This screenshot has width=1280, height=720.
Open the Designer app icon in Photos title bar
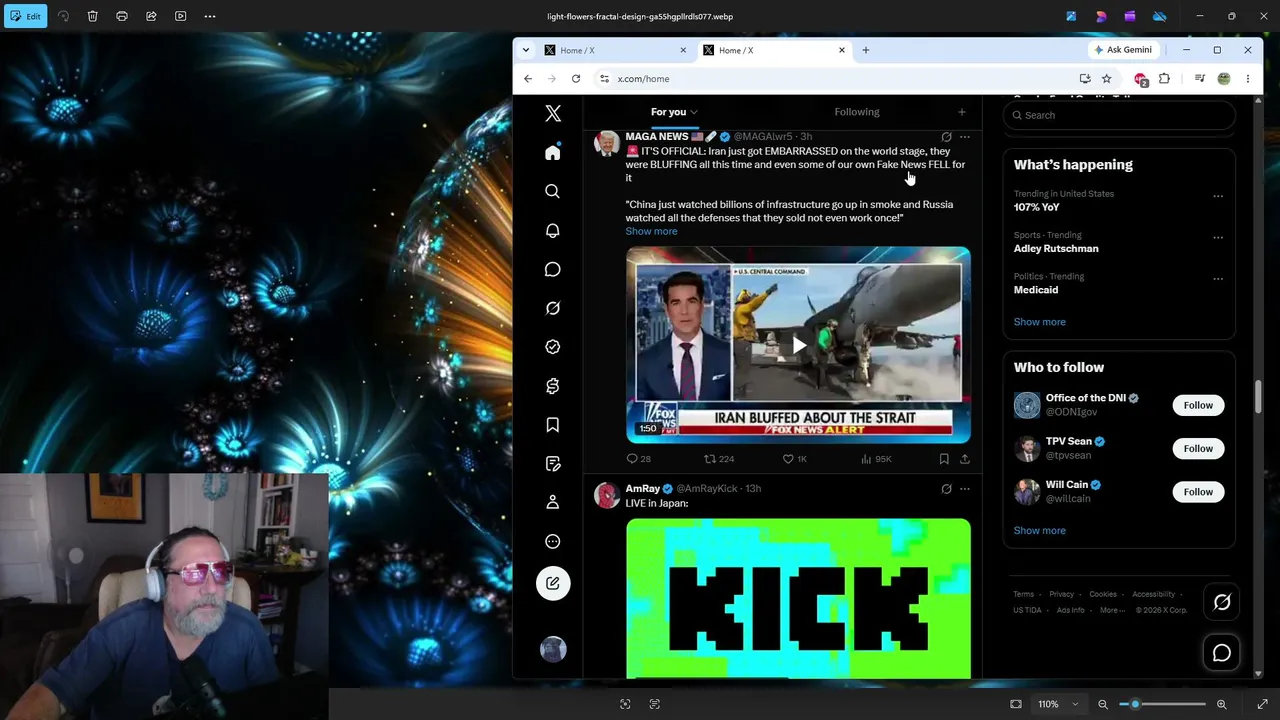point(1101,16)
